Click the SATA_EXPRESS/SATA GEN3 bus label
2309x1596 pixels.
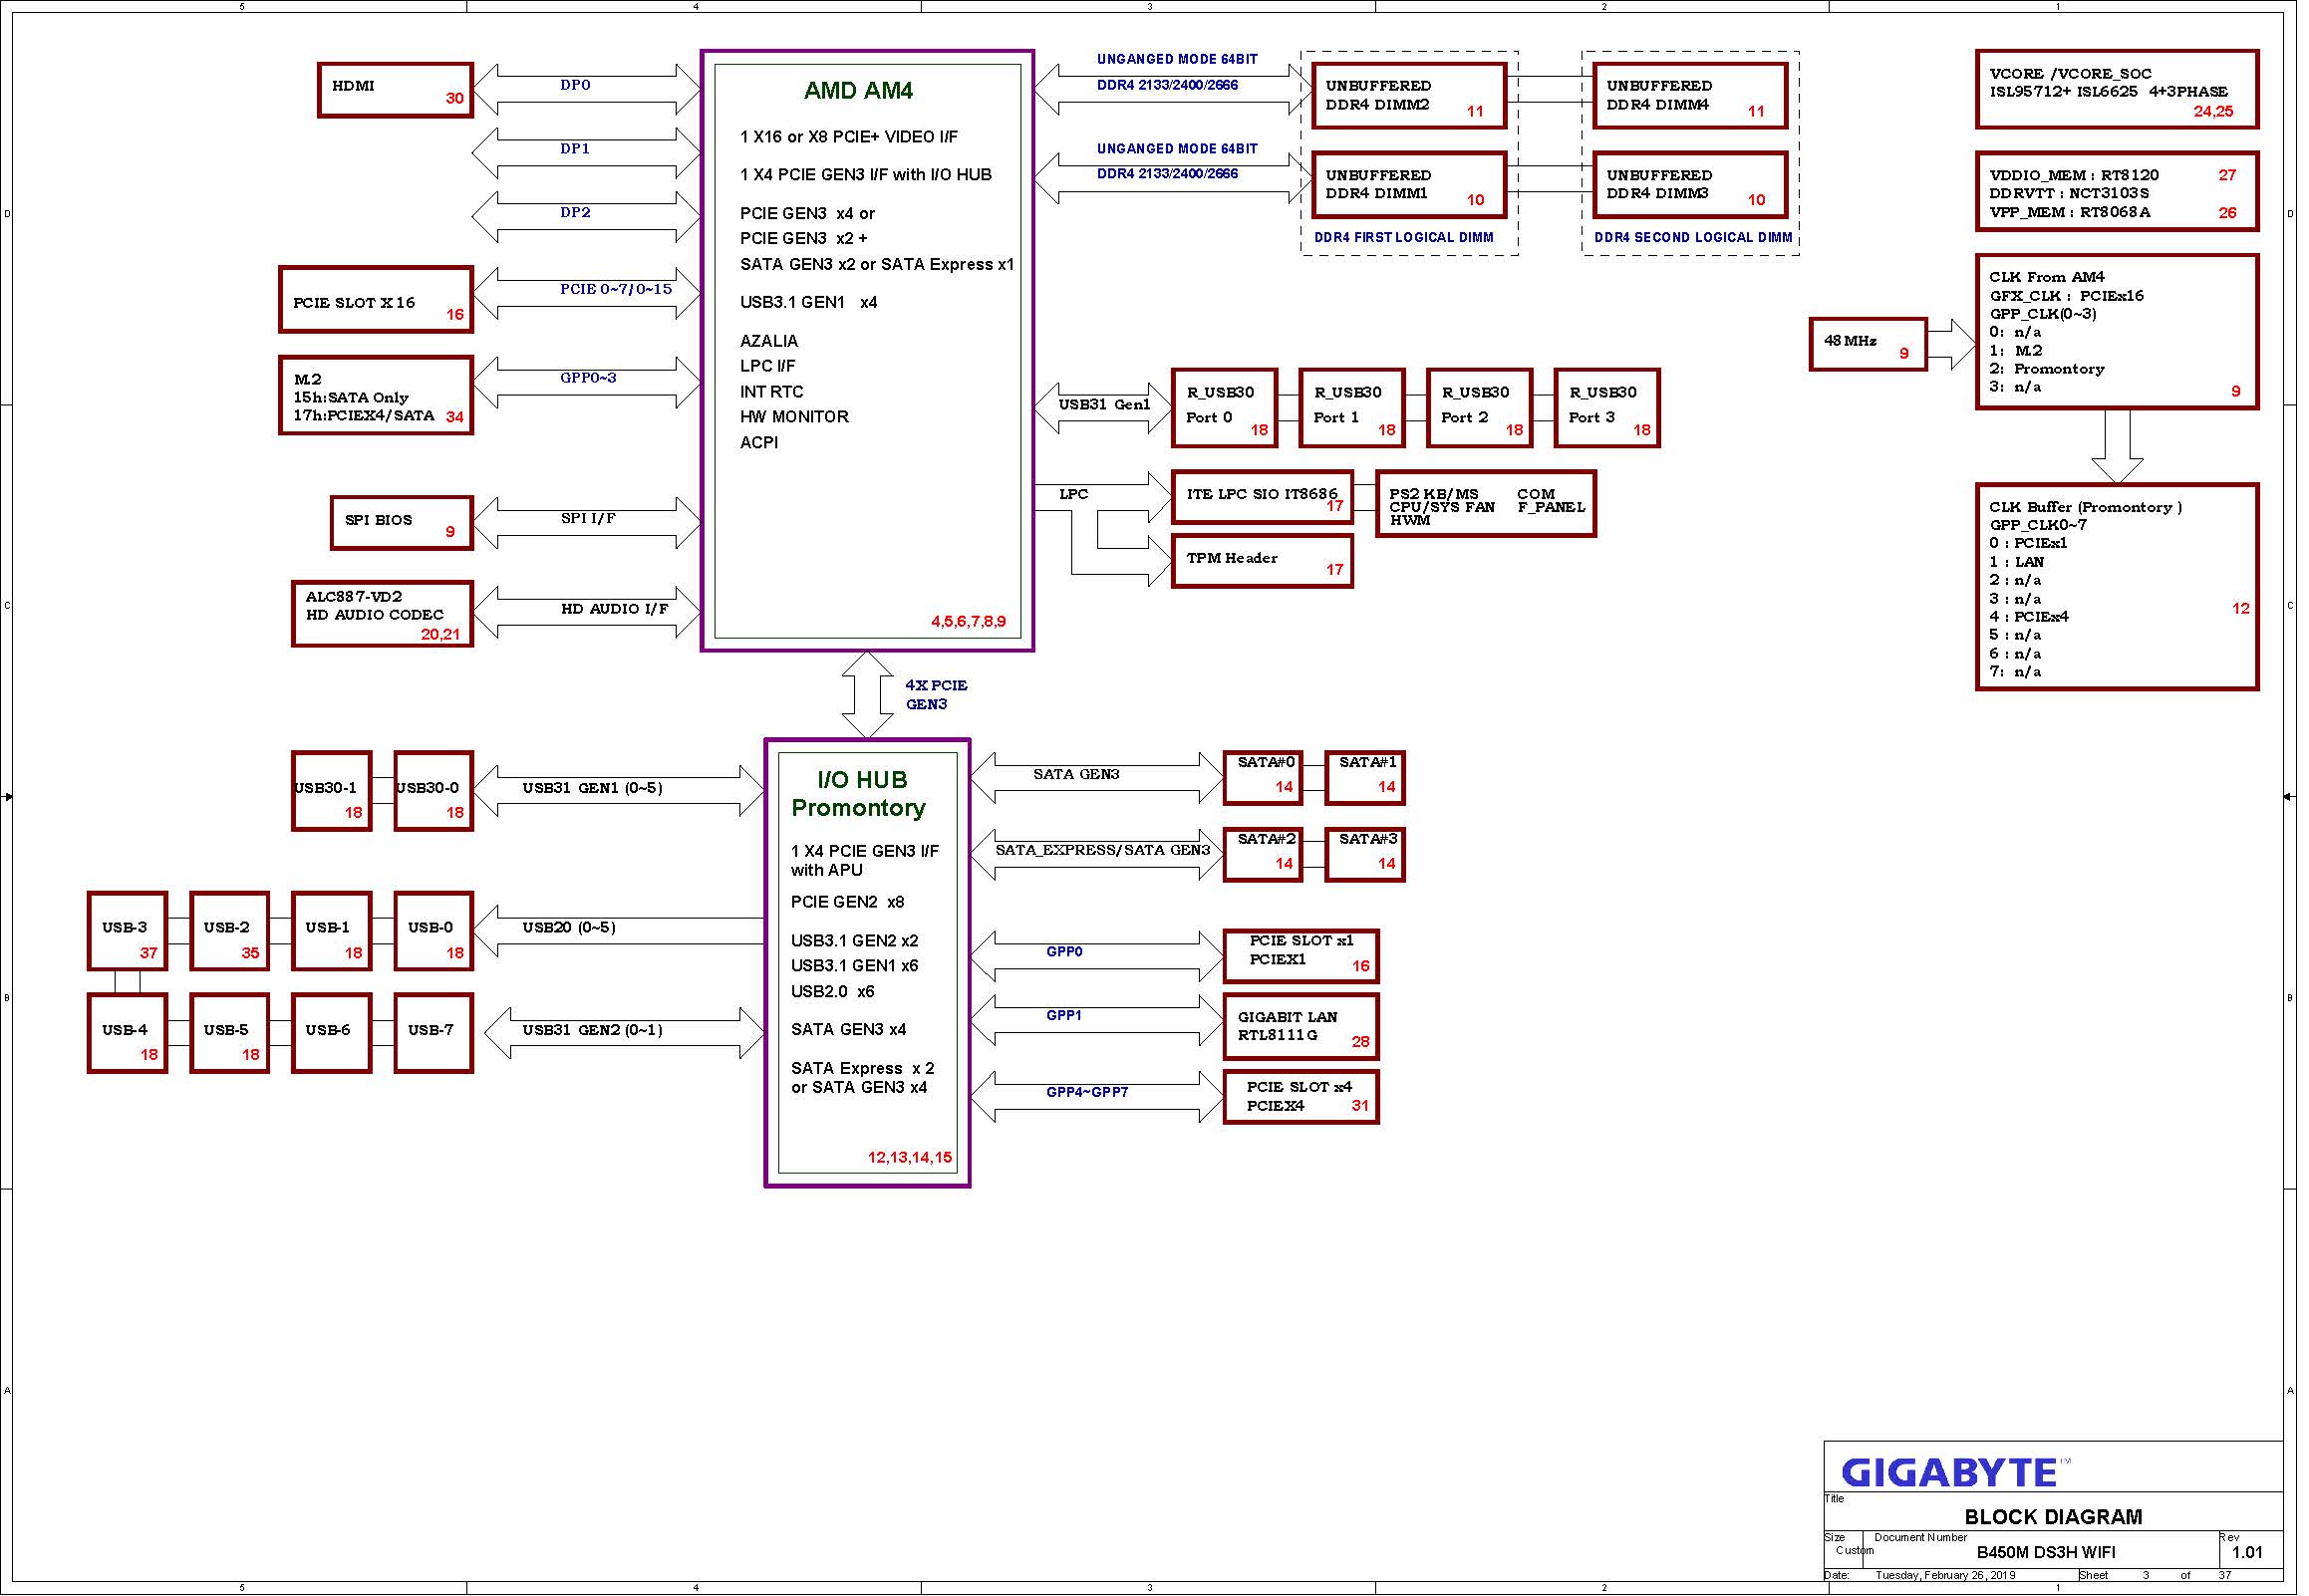pyautogui.click(x=1104, y=851)
